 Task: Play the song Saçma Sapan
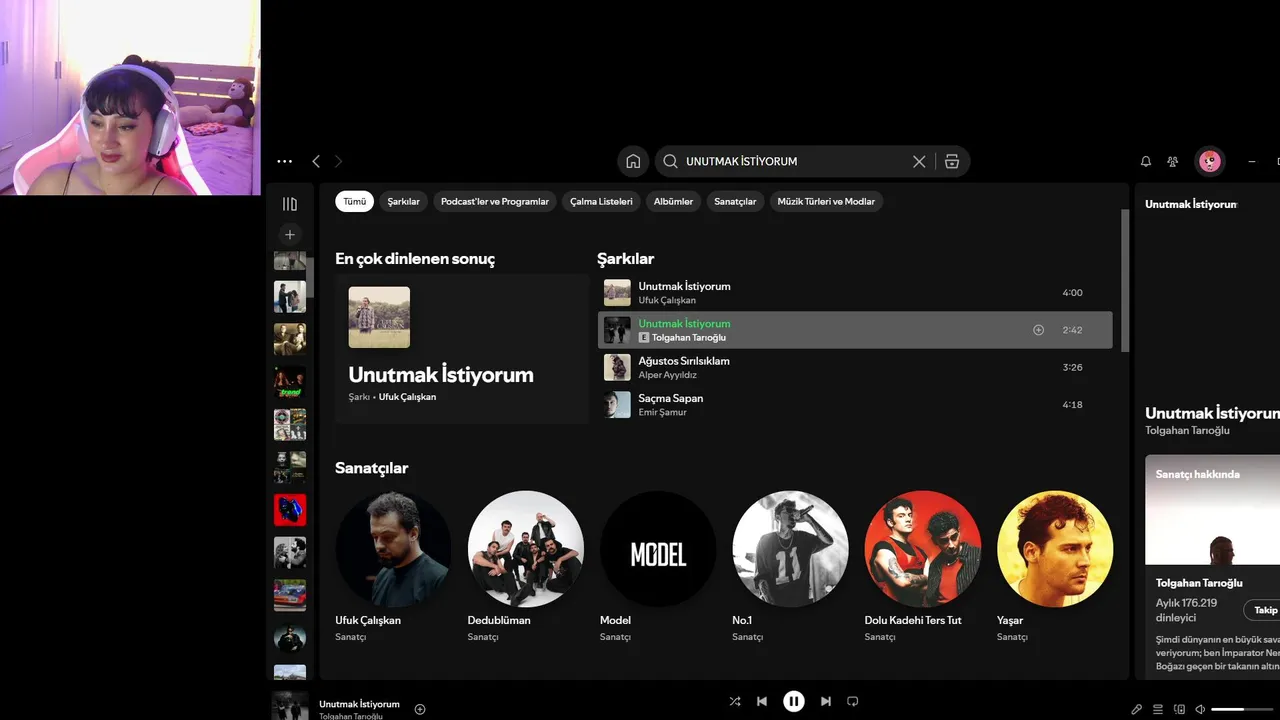[x=855, y=404]
